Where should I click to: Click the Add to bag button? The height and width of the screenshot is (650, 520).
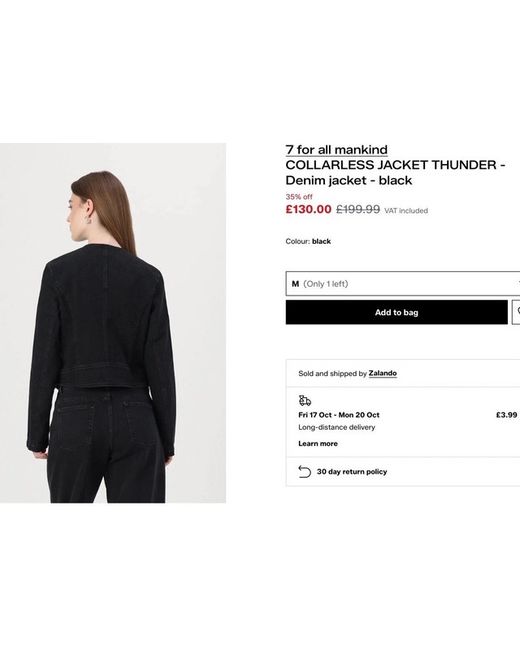point(396,312)
